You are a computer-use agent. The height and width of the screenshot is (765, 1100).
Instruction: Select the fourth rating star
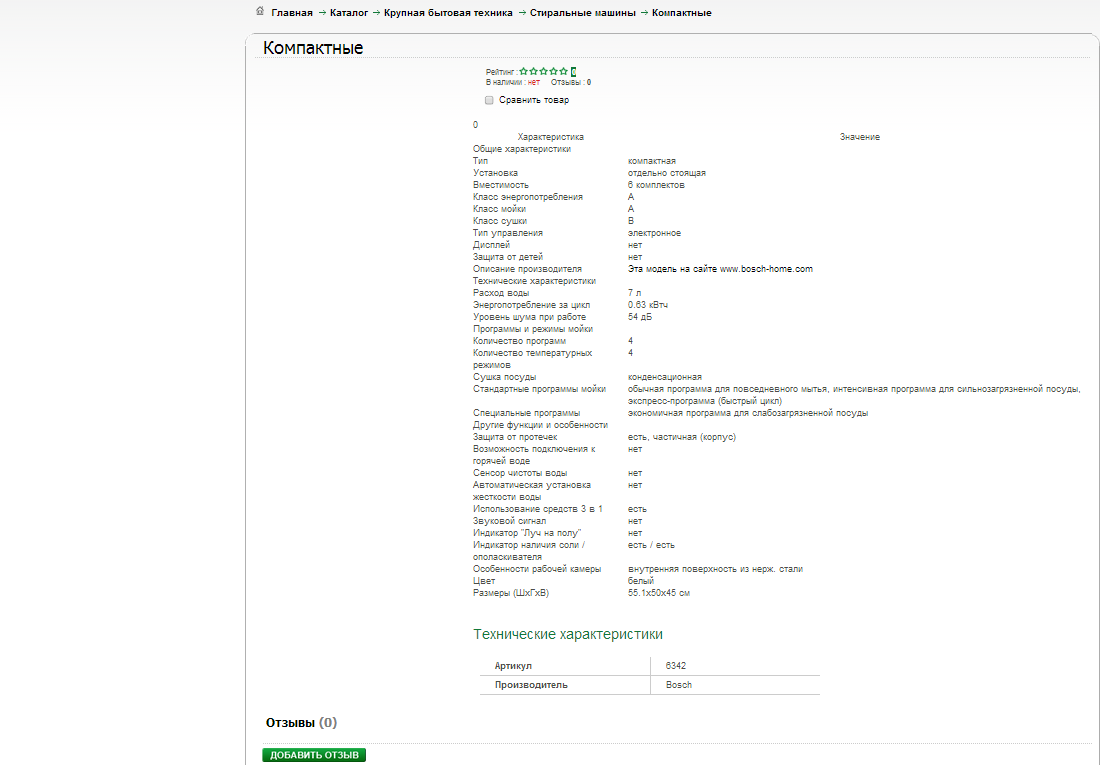[x=554, y=72]
